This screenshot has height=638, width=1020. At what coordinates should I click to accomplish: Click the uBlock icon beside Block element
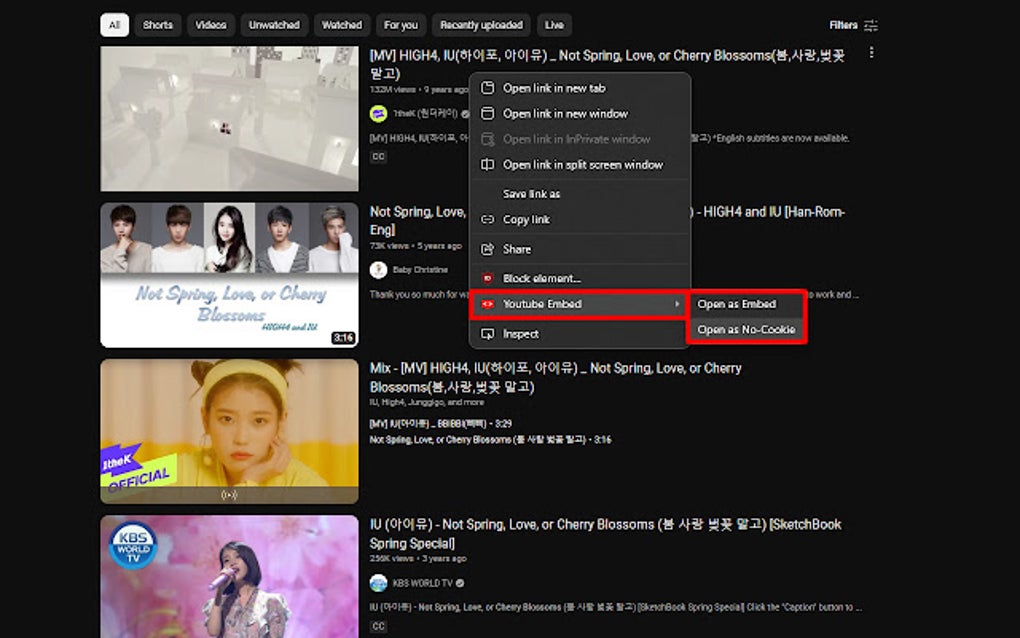pos(487,277)
